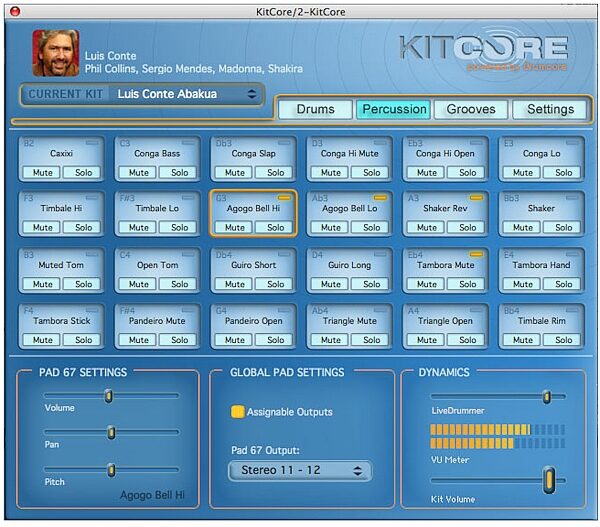This screenshot has width=600, height=527.
Task: Trigger the Conga Bass pad name
Action: (157, 153)
